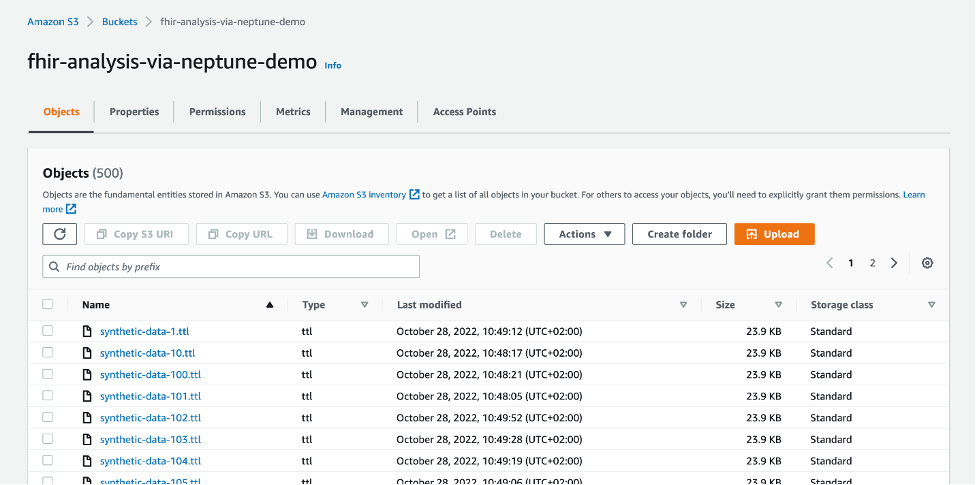Open the synthetic-data-101.ttl object link

pyautogui.click(x=150, y=396)
